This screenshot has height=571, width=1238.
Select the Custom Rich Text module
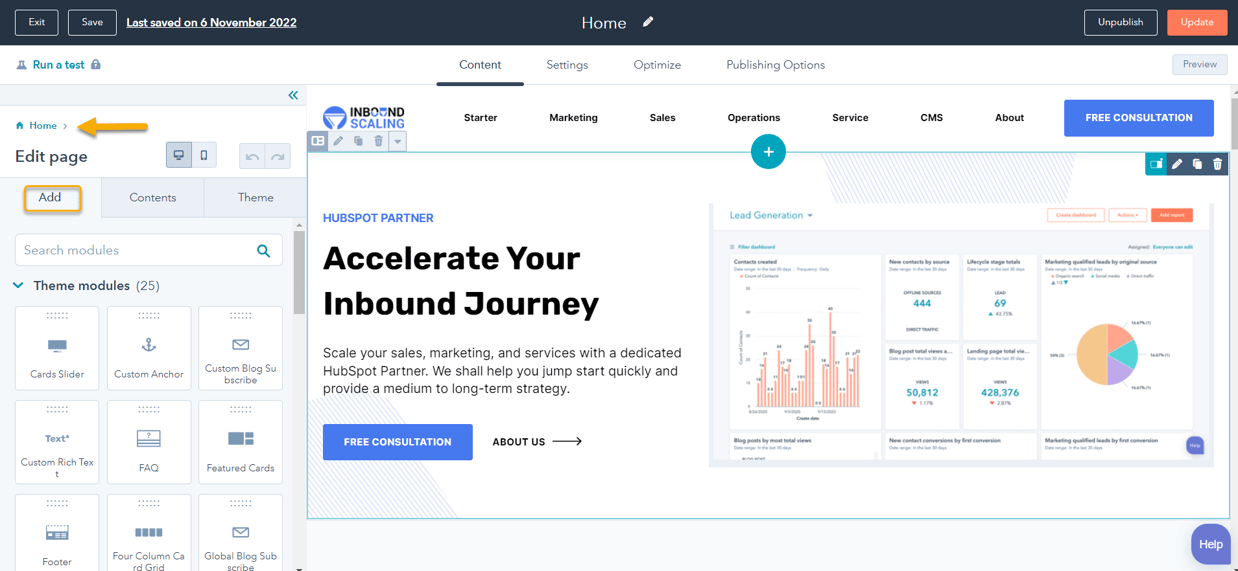pyautogui.click(x=57, y=442)
